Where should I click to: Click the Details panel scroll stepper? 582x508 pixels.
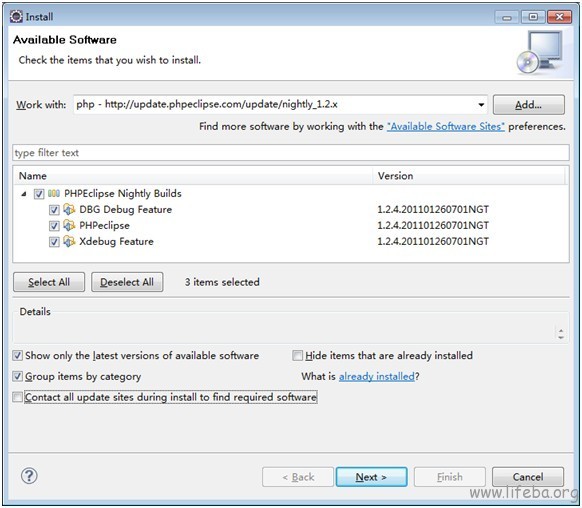tap(560, 334)
